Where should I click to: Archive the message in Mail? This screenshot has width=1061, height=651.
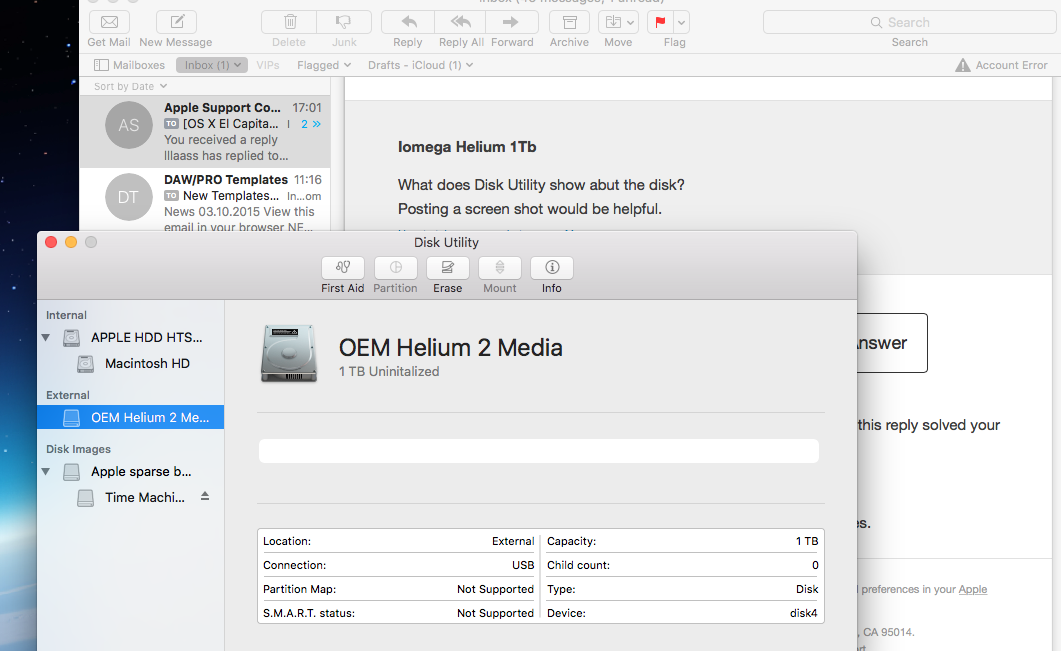coord(570,22)
